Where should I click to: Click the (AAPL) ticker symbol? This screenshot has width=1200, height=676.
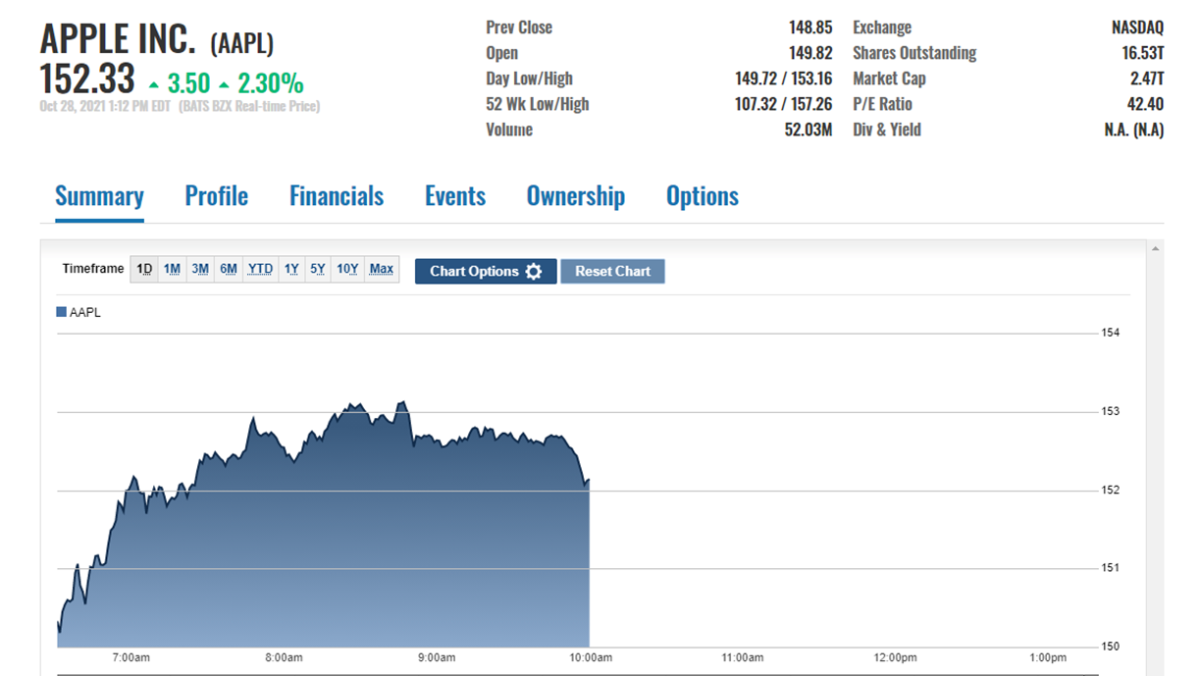click(x=241, y=43)
